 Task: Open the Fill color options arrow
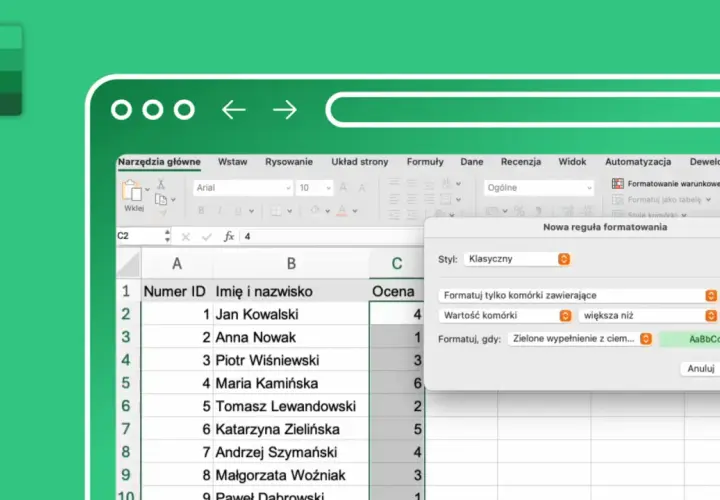[x=327, y=211]
